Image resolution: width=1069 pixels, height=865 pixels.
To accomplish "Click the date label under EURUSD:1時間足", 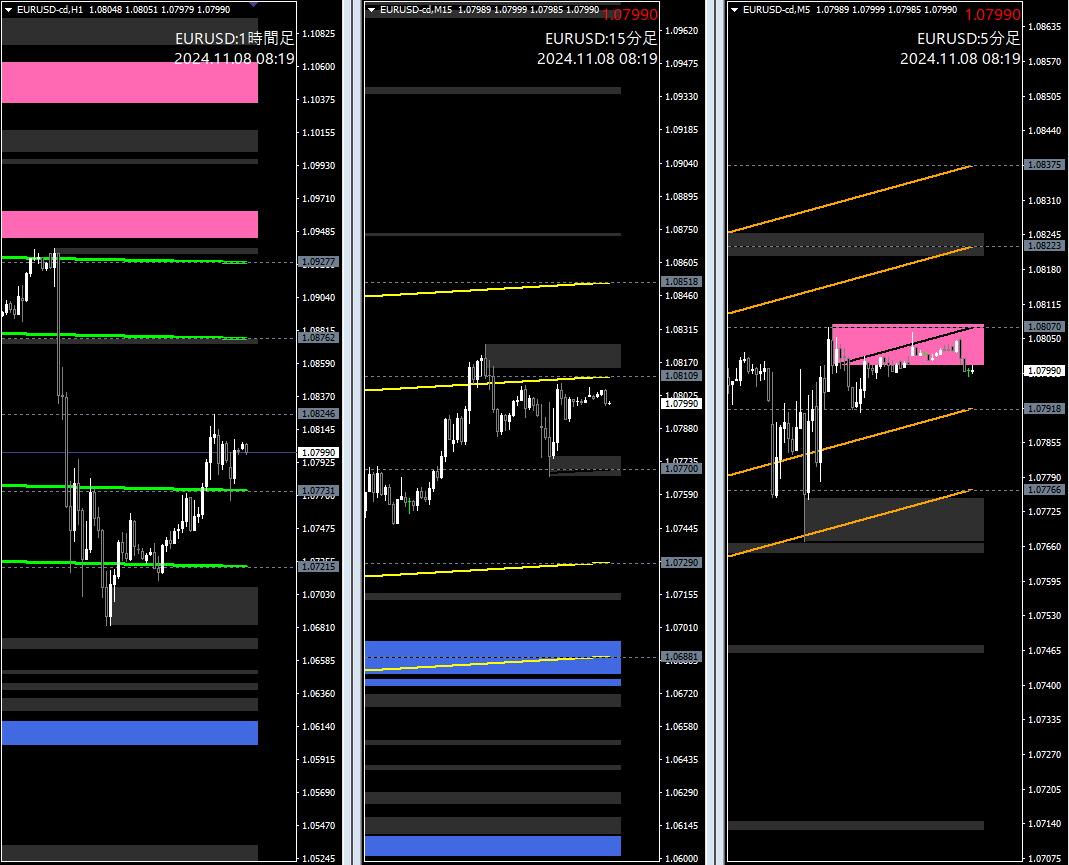I will [x=235, y=59].
